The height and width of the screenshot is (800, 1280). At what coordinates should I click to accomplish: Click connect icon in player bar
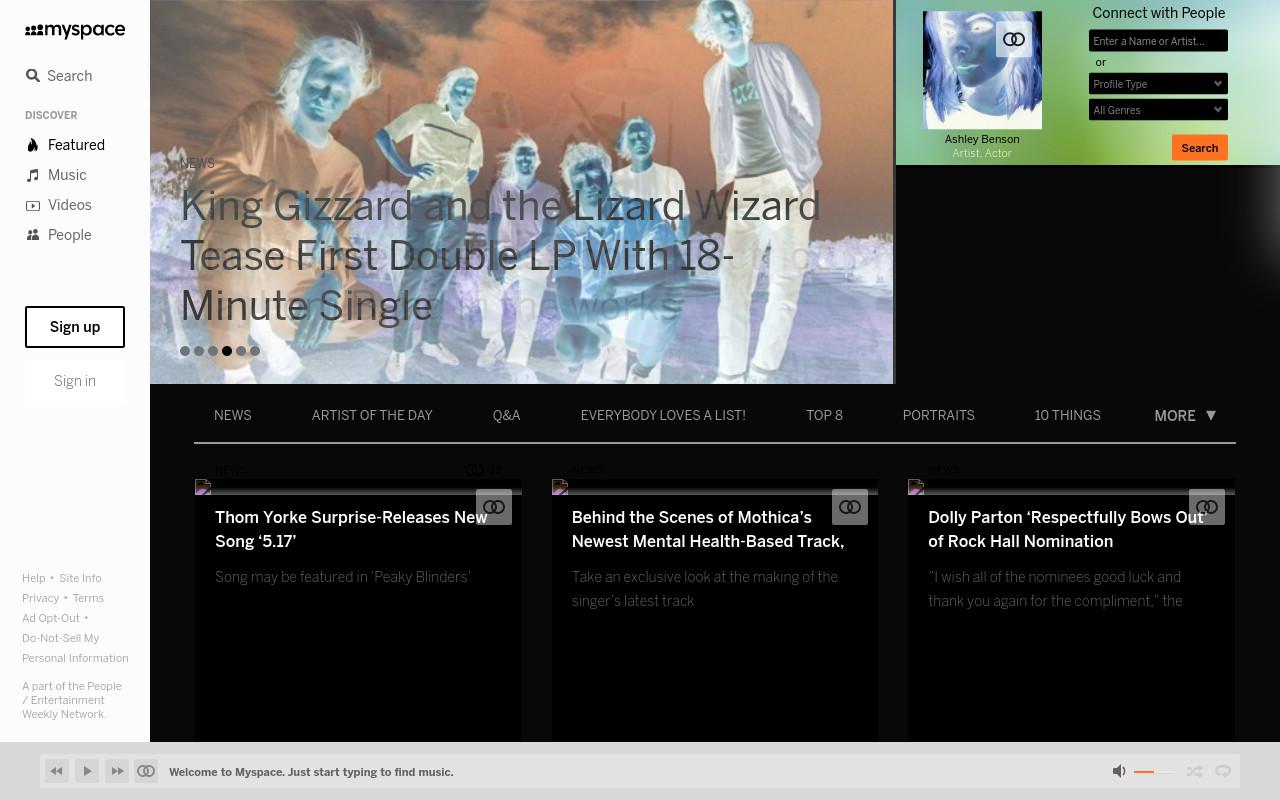click(x=146, y=771)
